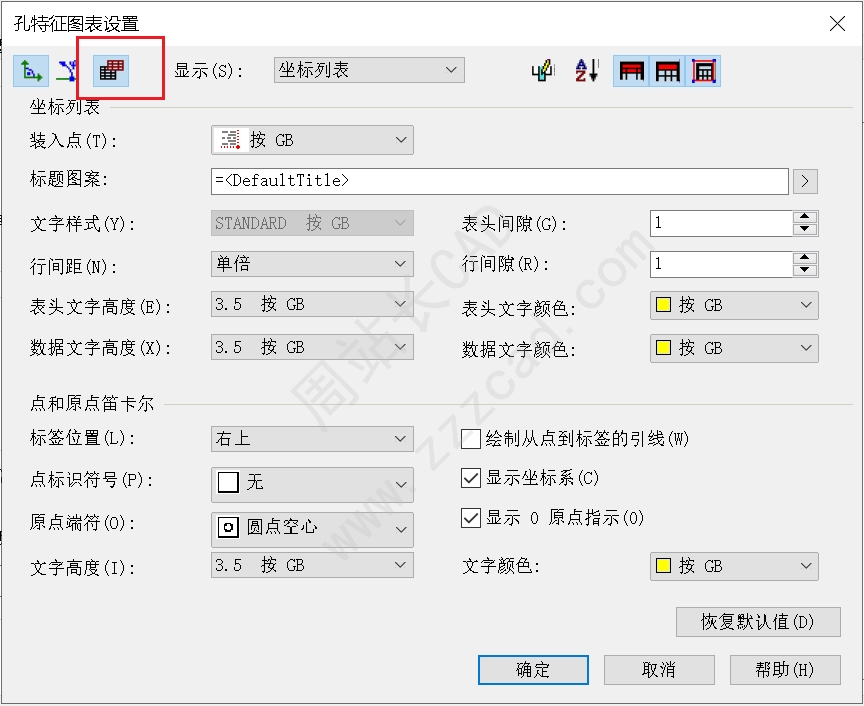Toggle the framed table border icon
This screenshot has width=864, height=706.
(704, 71)
